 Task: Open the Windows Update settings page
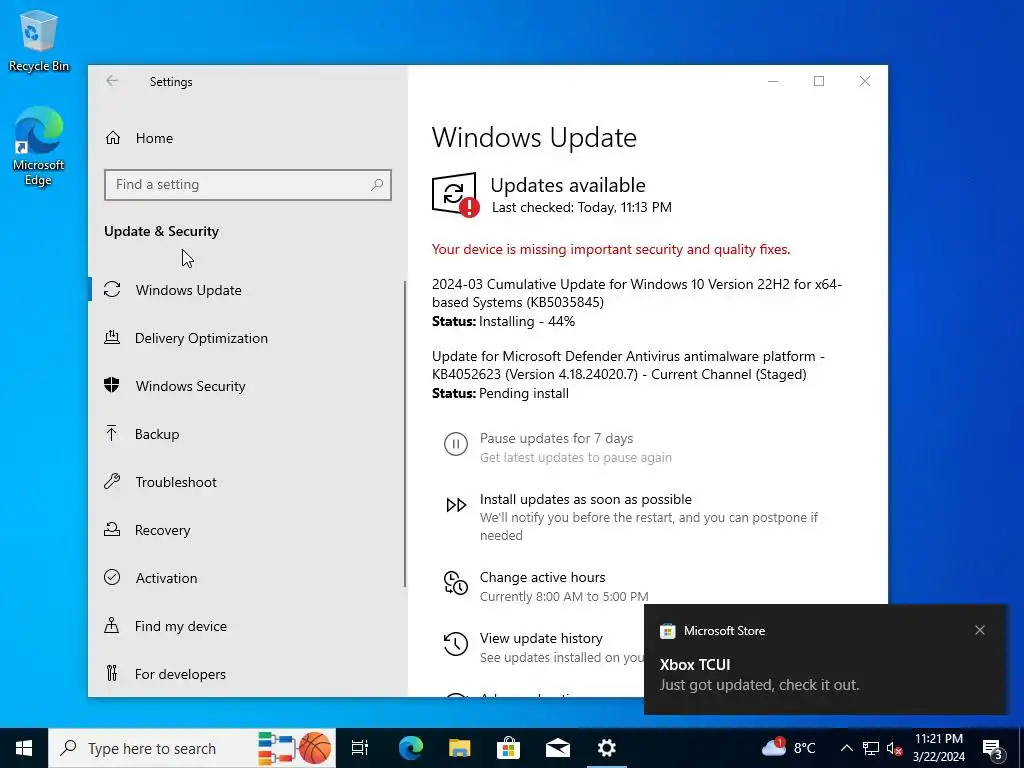[247, 289]
